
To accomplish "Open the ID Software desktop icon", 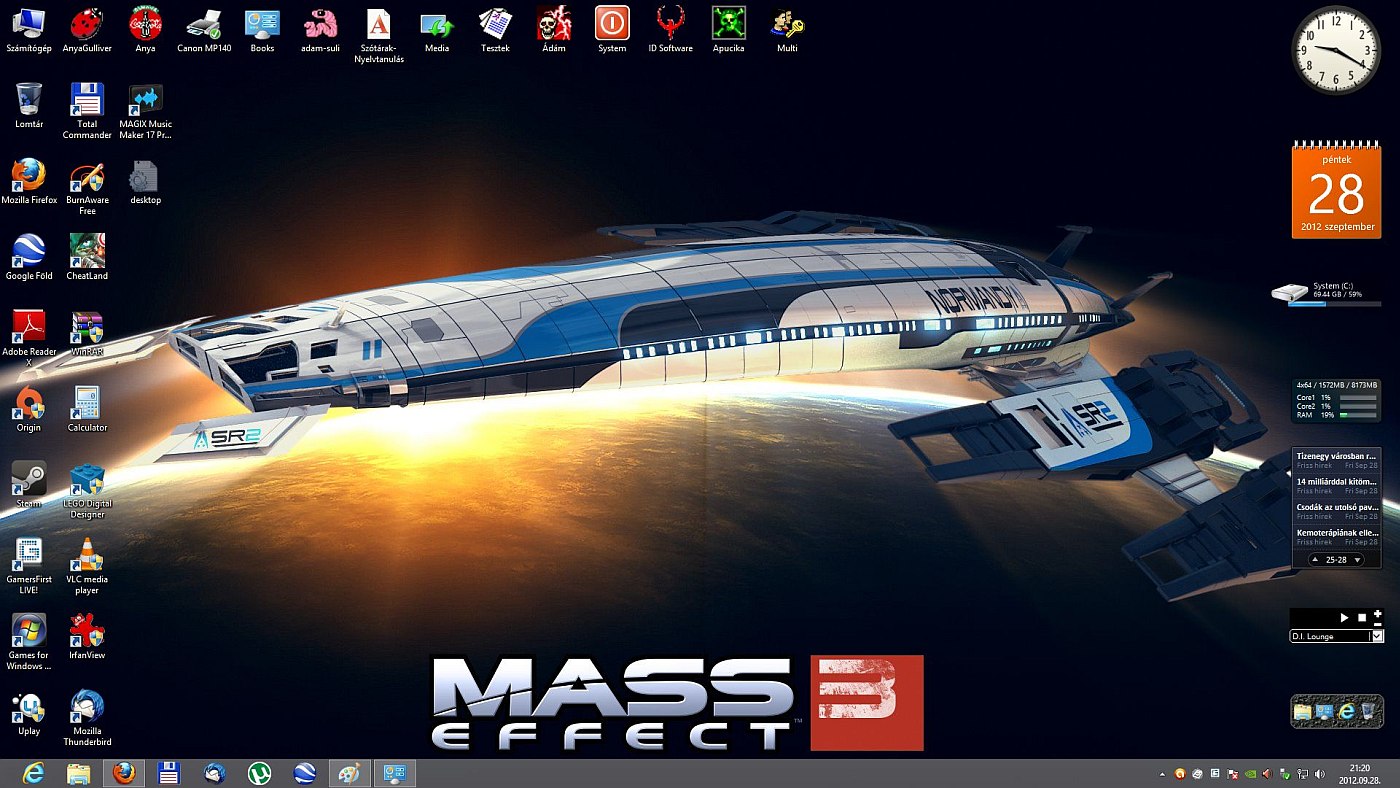I will (670, 30).
